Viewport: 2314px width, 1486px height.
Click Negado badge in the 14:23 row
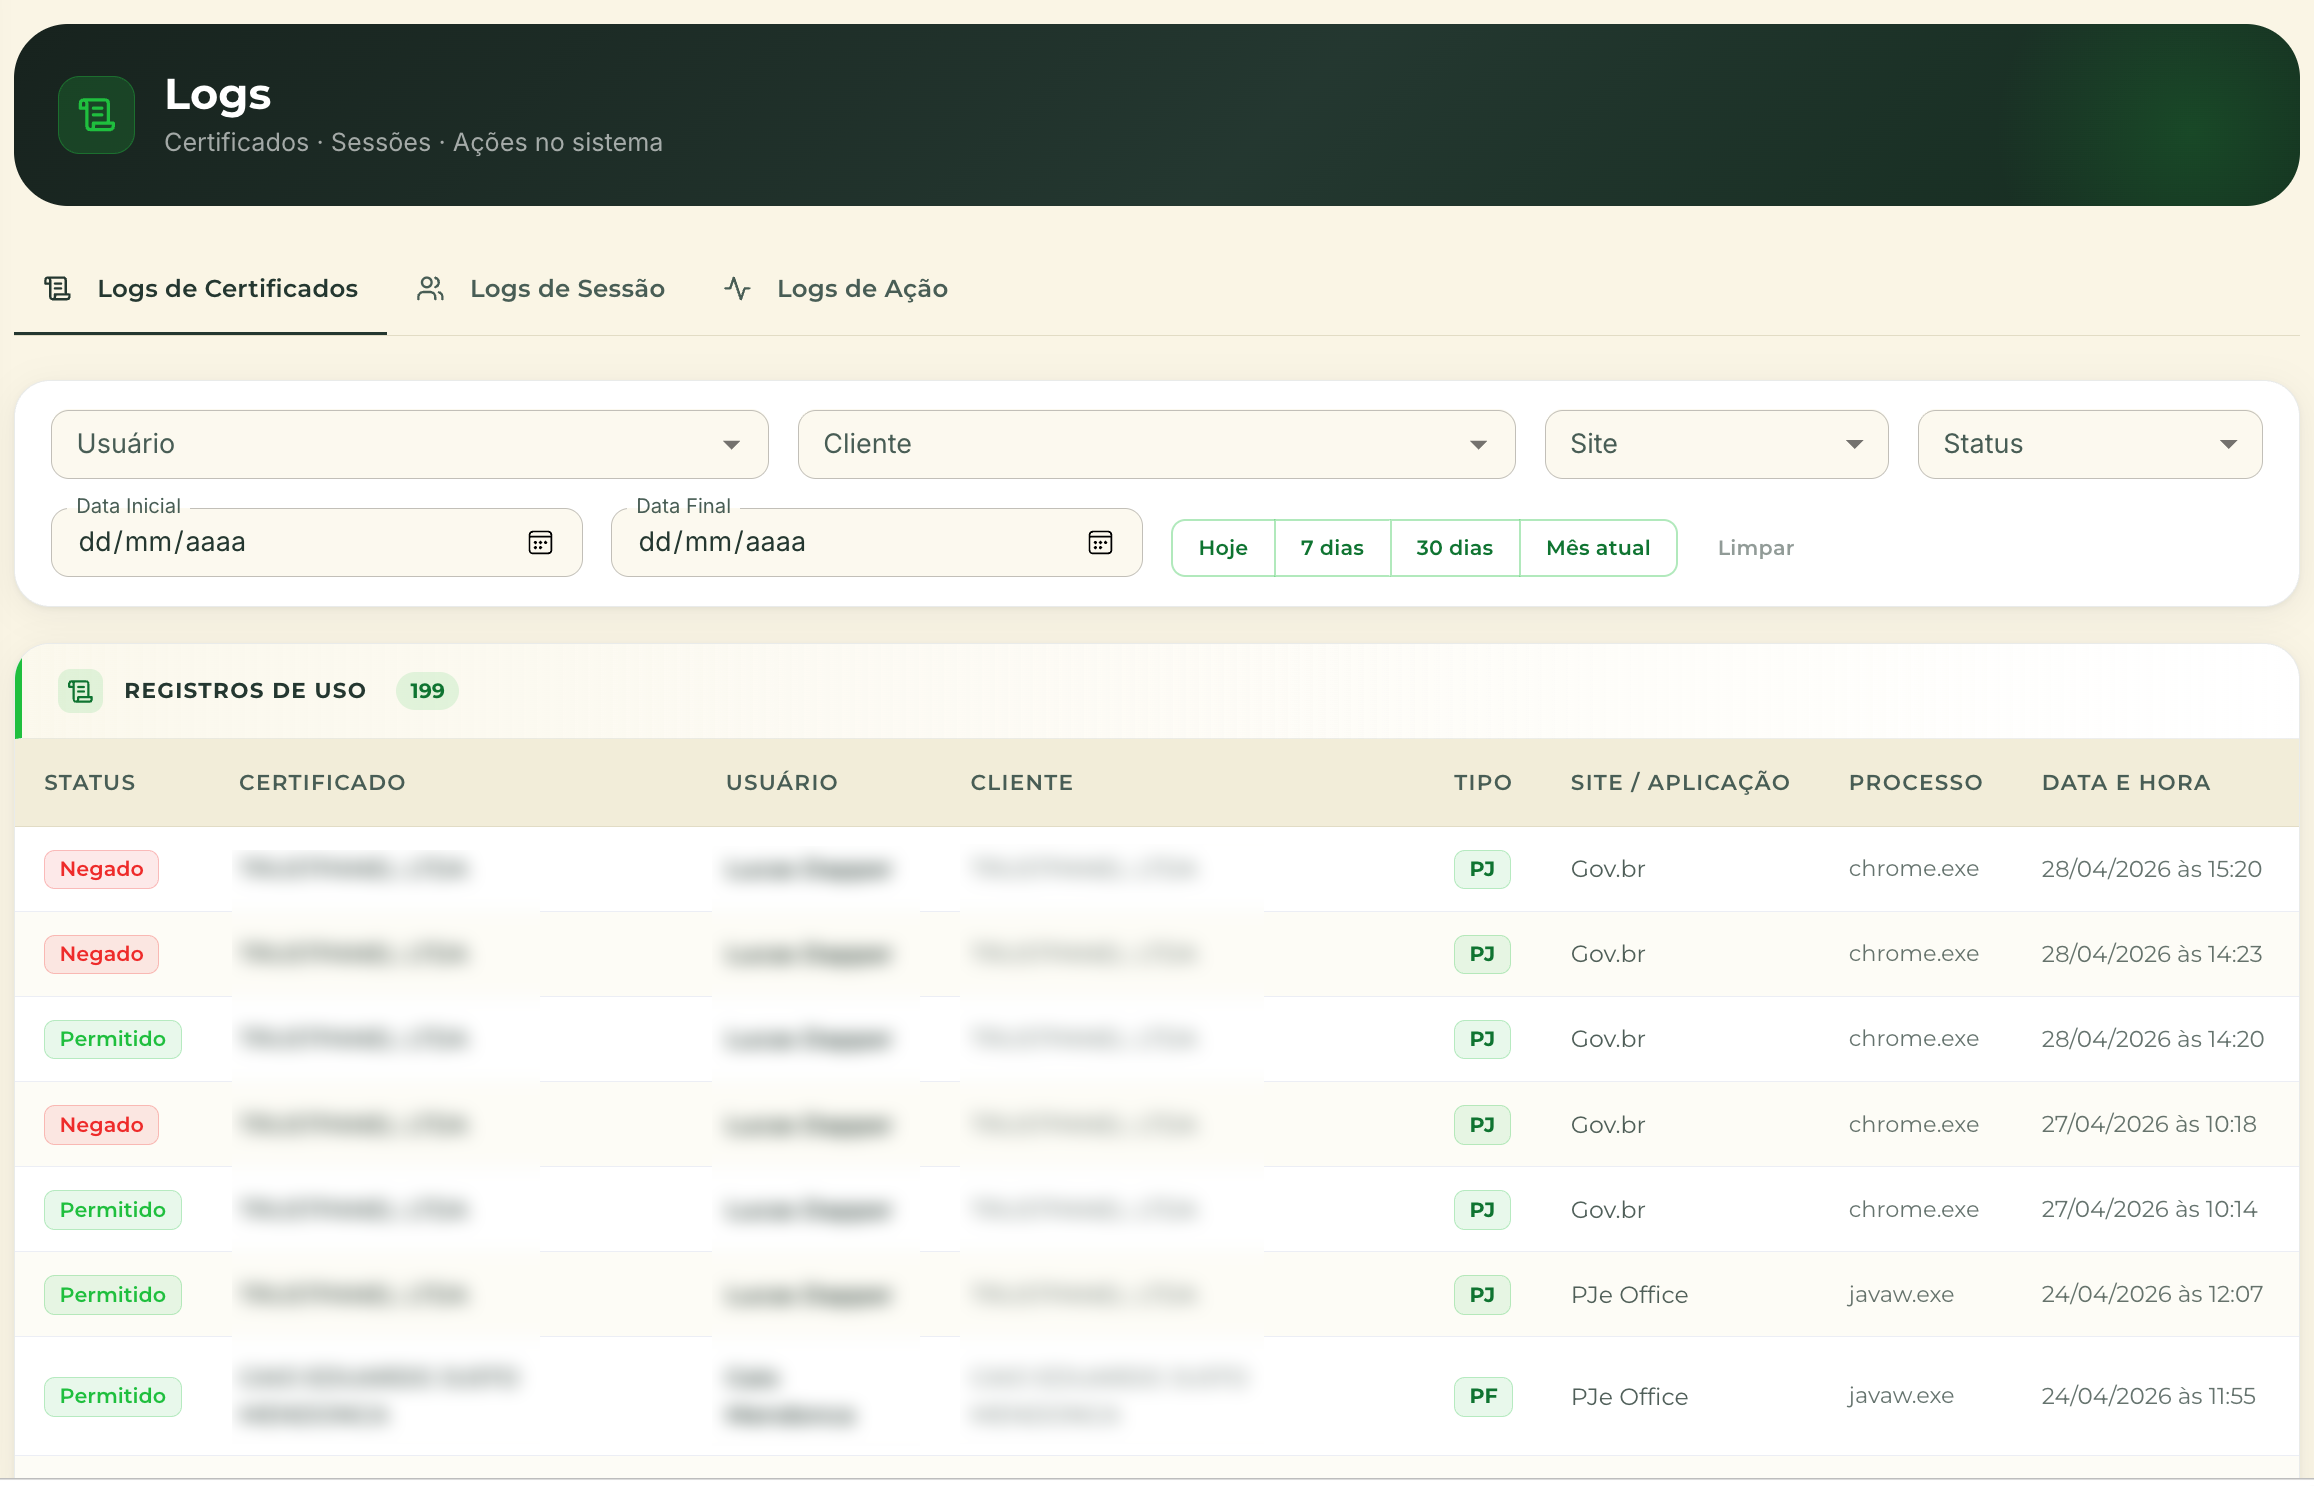pyautogui.click(x=102, y=954)
